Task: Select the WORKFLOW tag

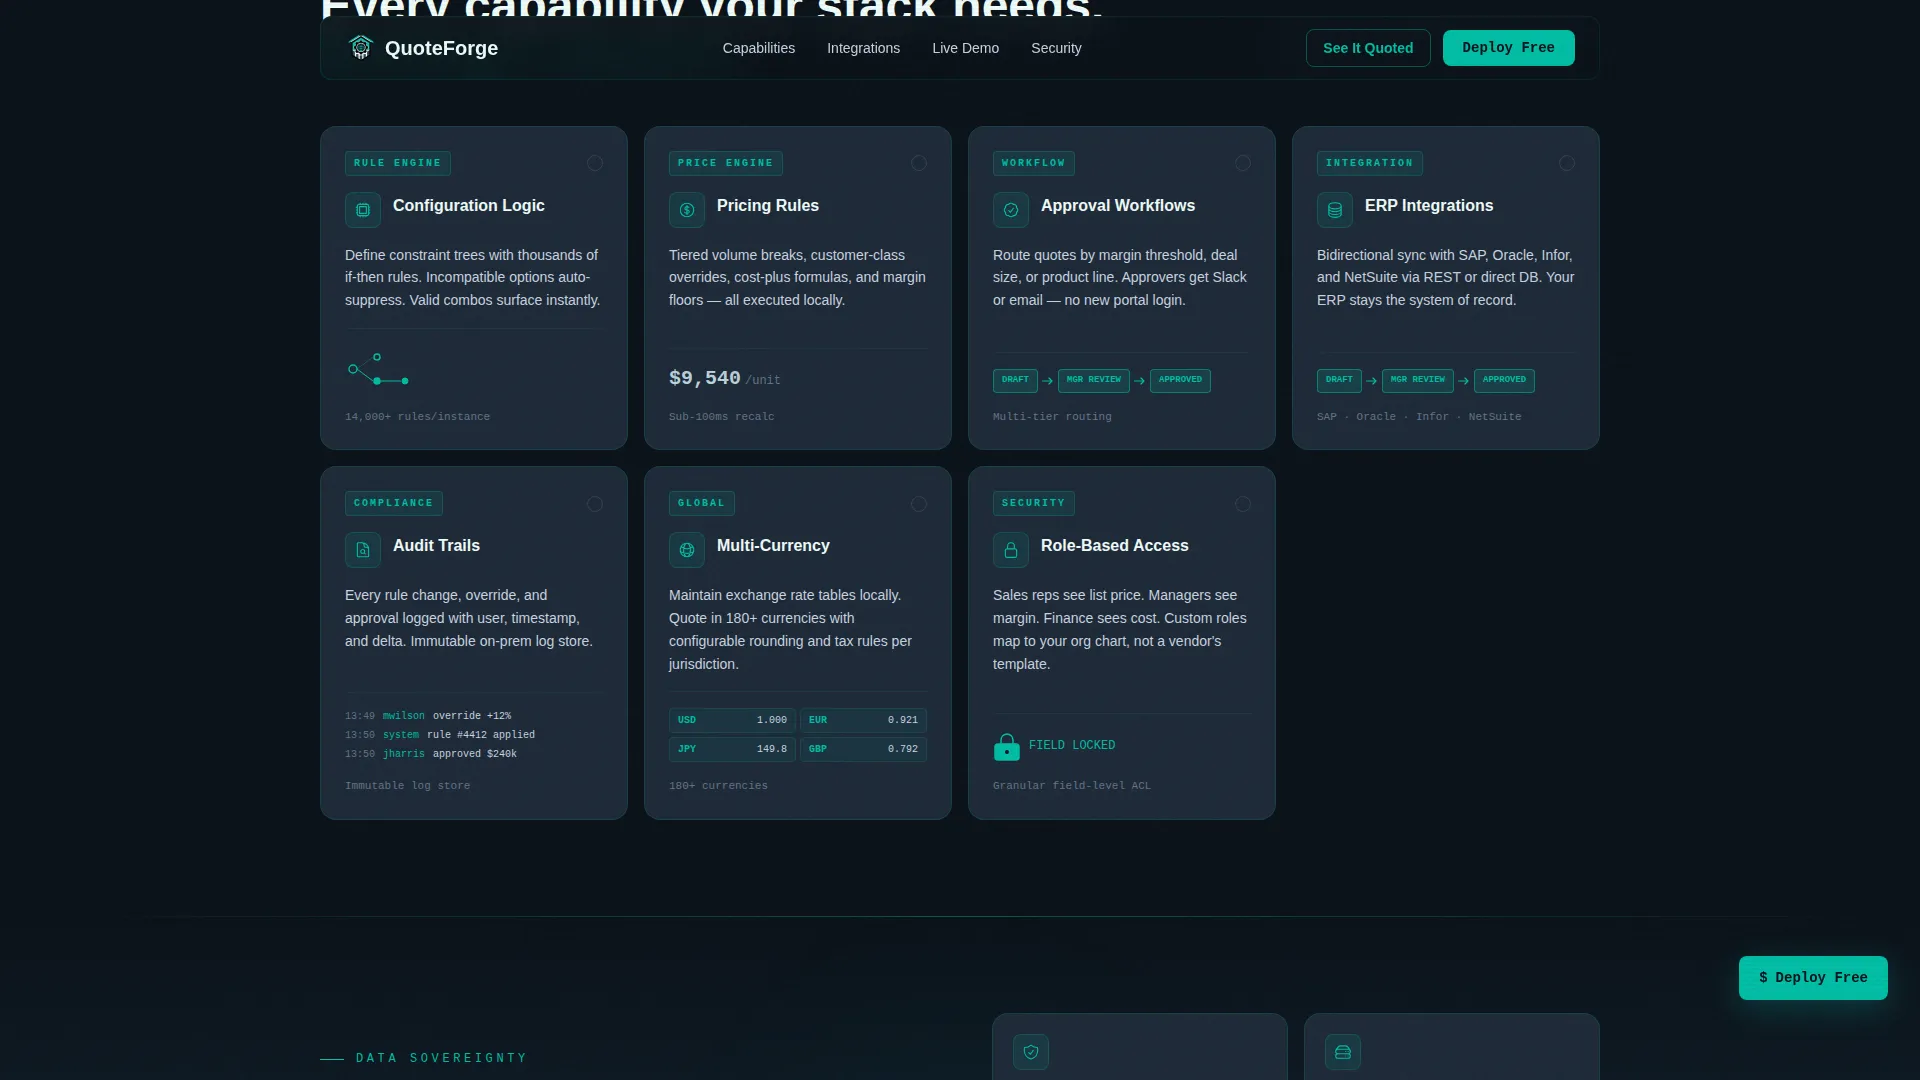Action: click(x=1033, y=163)
